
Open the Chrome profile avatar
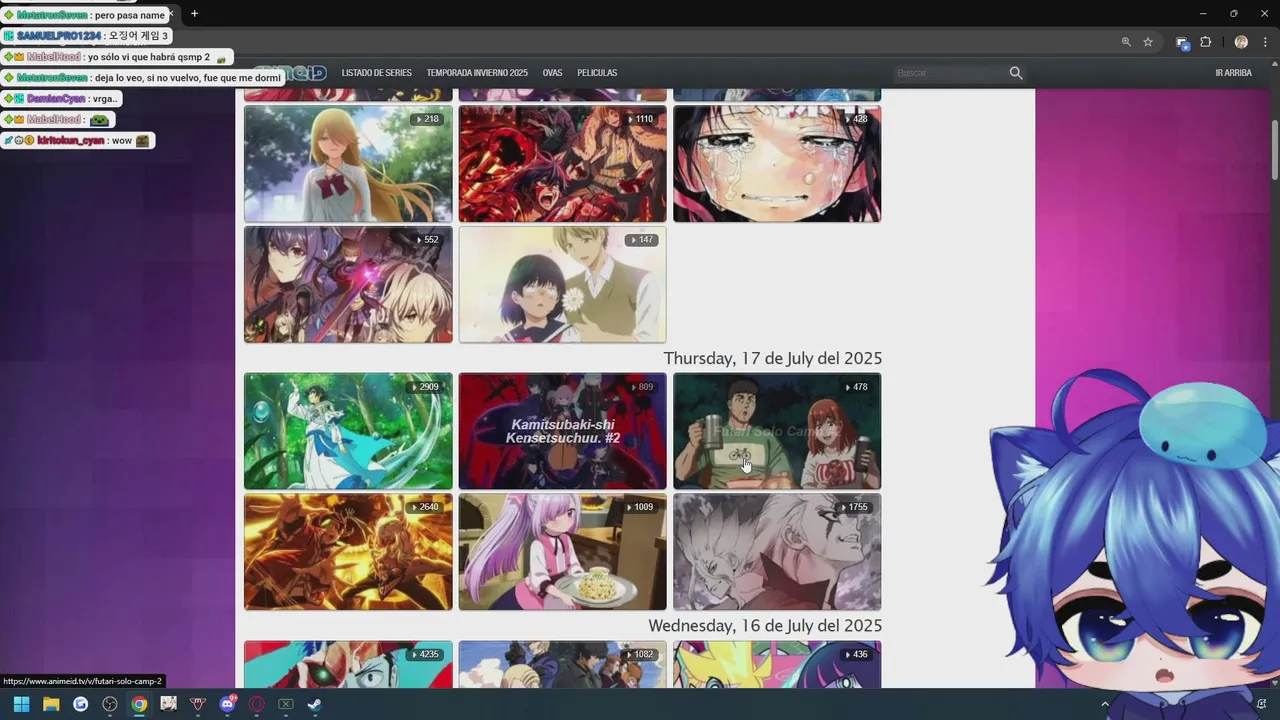(1241, 42)
